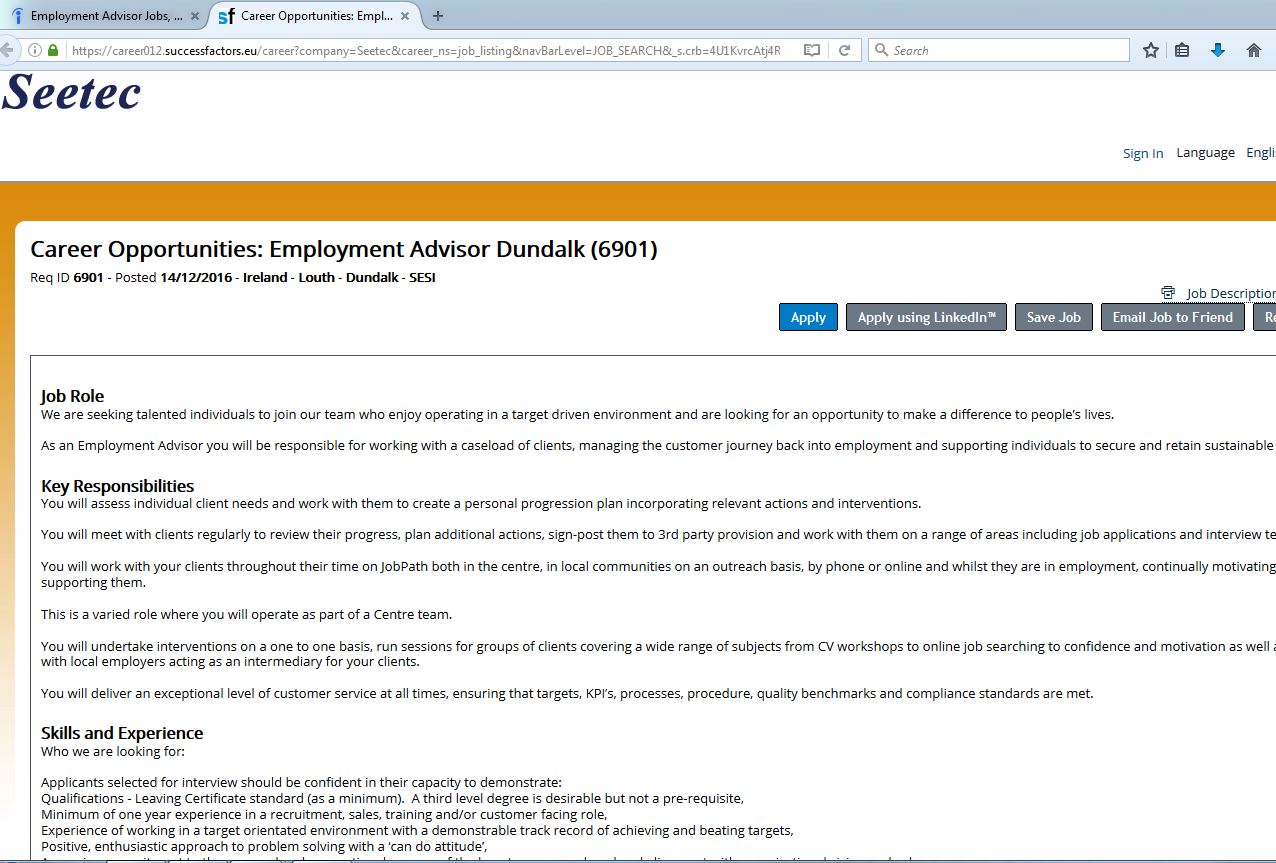Viewport: 1276px width, 863px height.
Task: Open the bookmarks list icon
Action: [1182, 50]
